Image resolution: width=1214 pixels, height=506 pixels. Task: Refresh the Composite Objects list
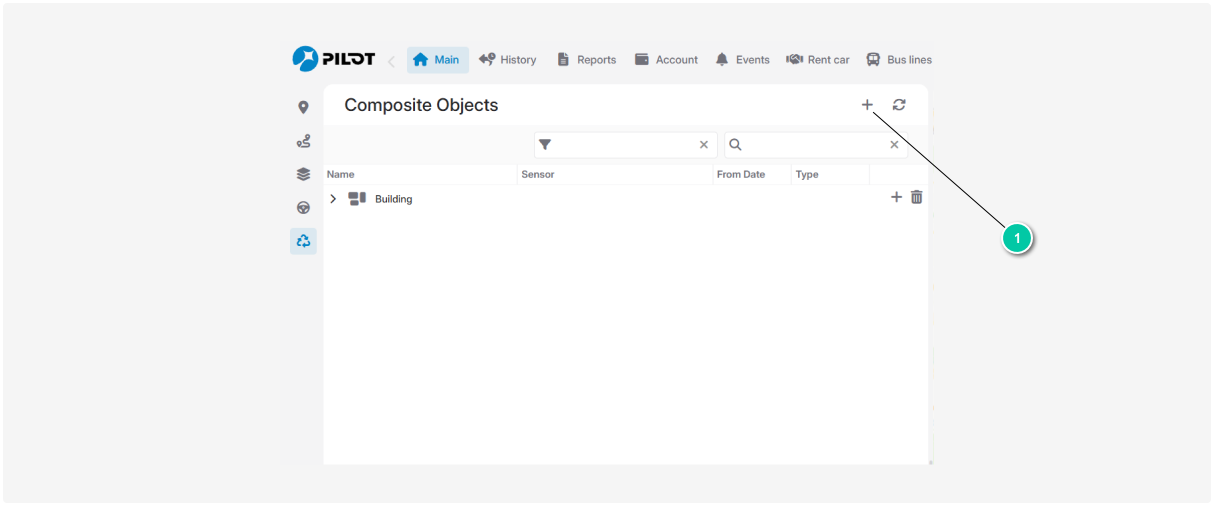[x=899, y=105]
